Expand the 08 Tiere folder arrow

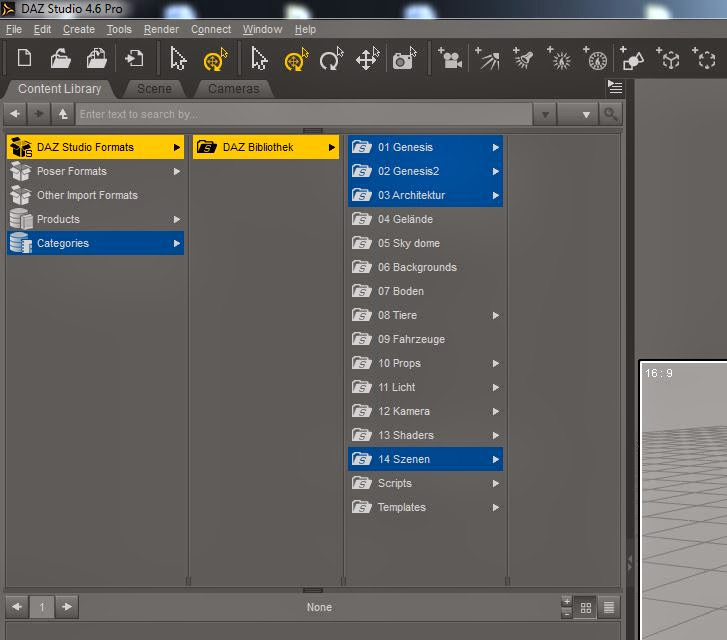click(x=495, y=315)
